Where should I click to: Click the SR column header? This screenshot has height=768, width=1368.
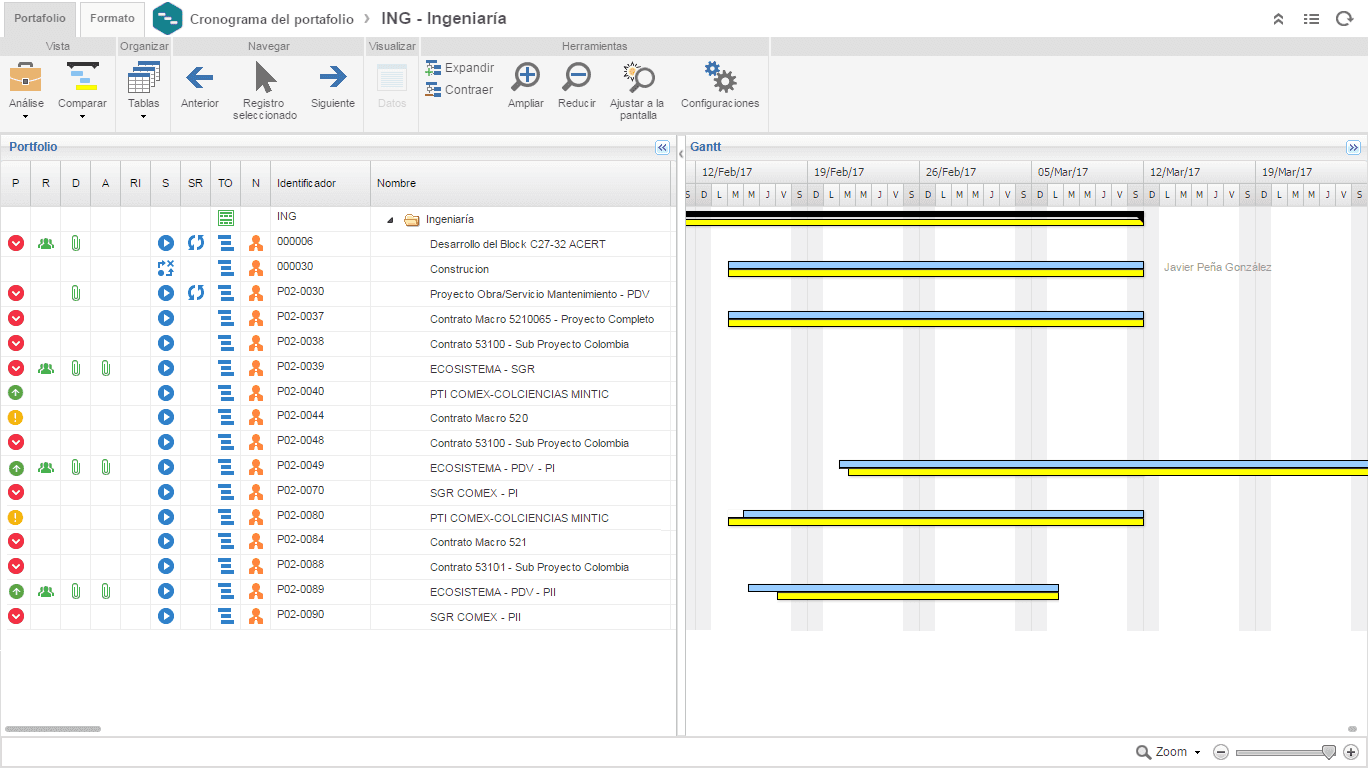(195, 183)
